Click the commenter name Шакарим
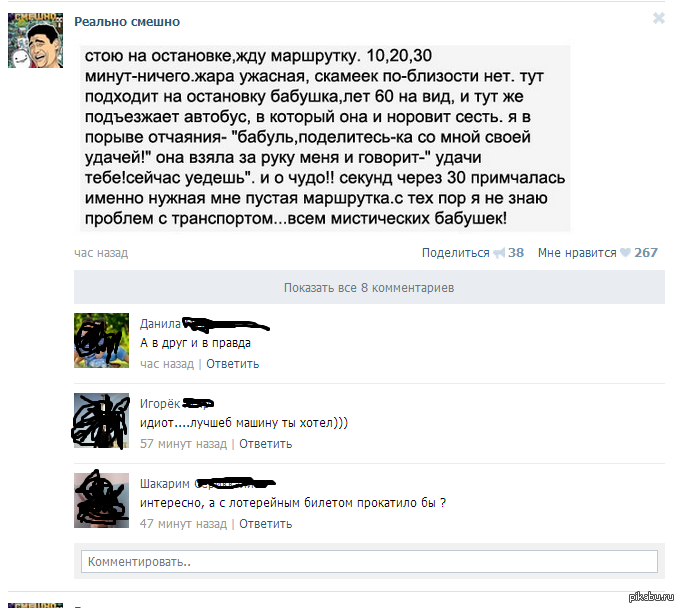This screenshot has height=608, width=679. click(165, 484)
